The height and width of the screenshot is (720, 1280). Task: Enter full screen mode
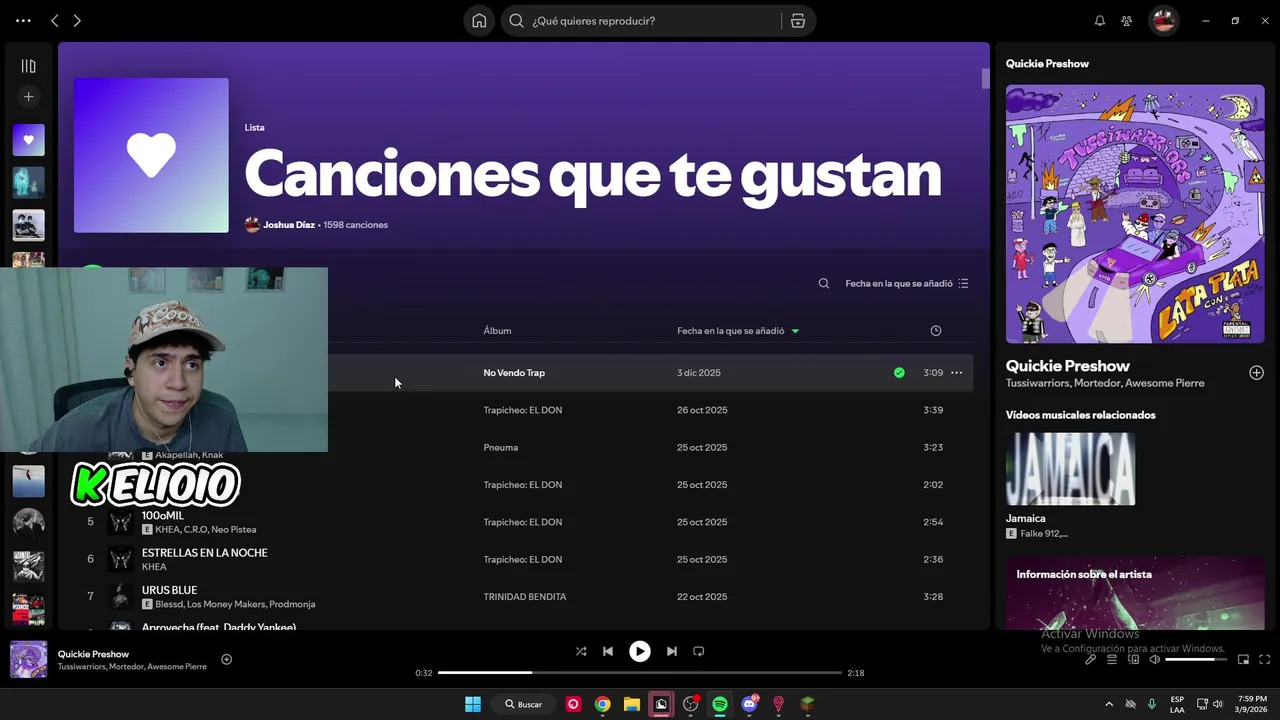(x=1265, y=659)
